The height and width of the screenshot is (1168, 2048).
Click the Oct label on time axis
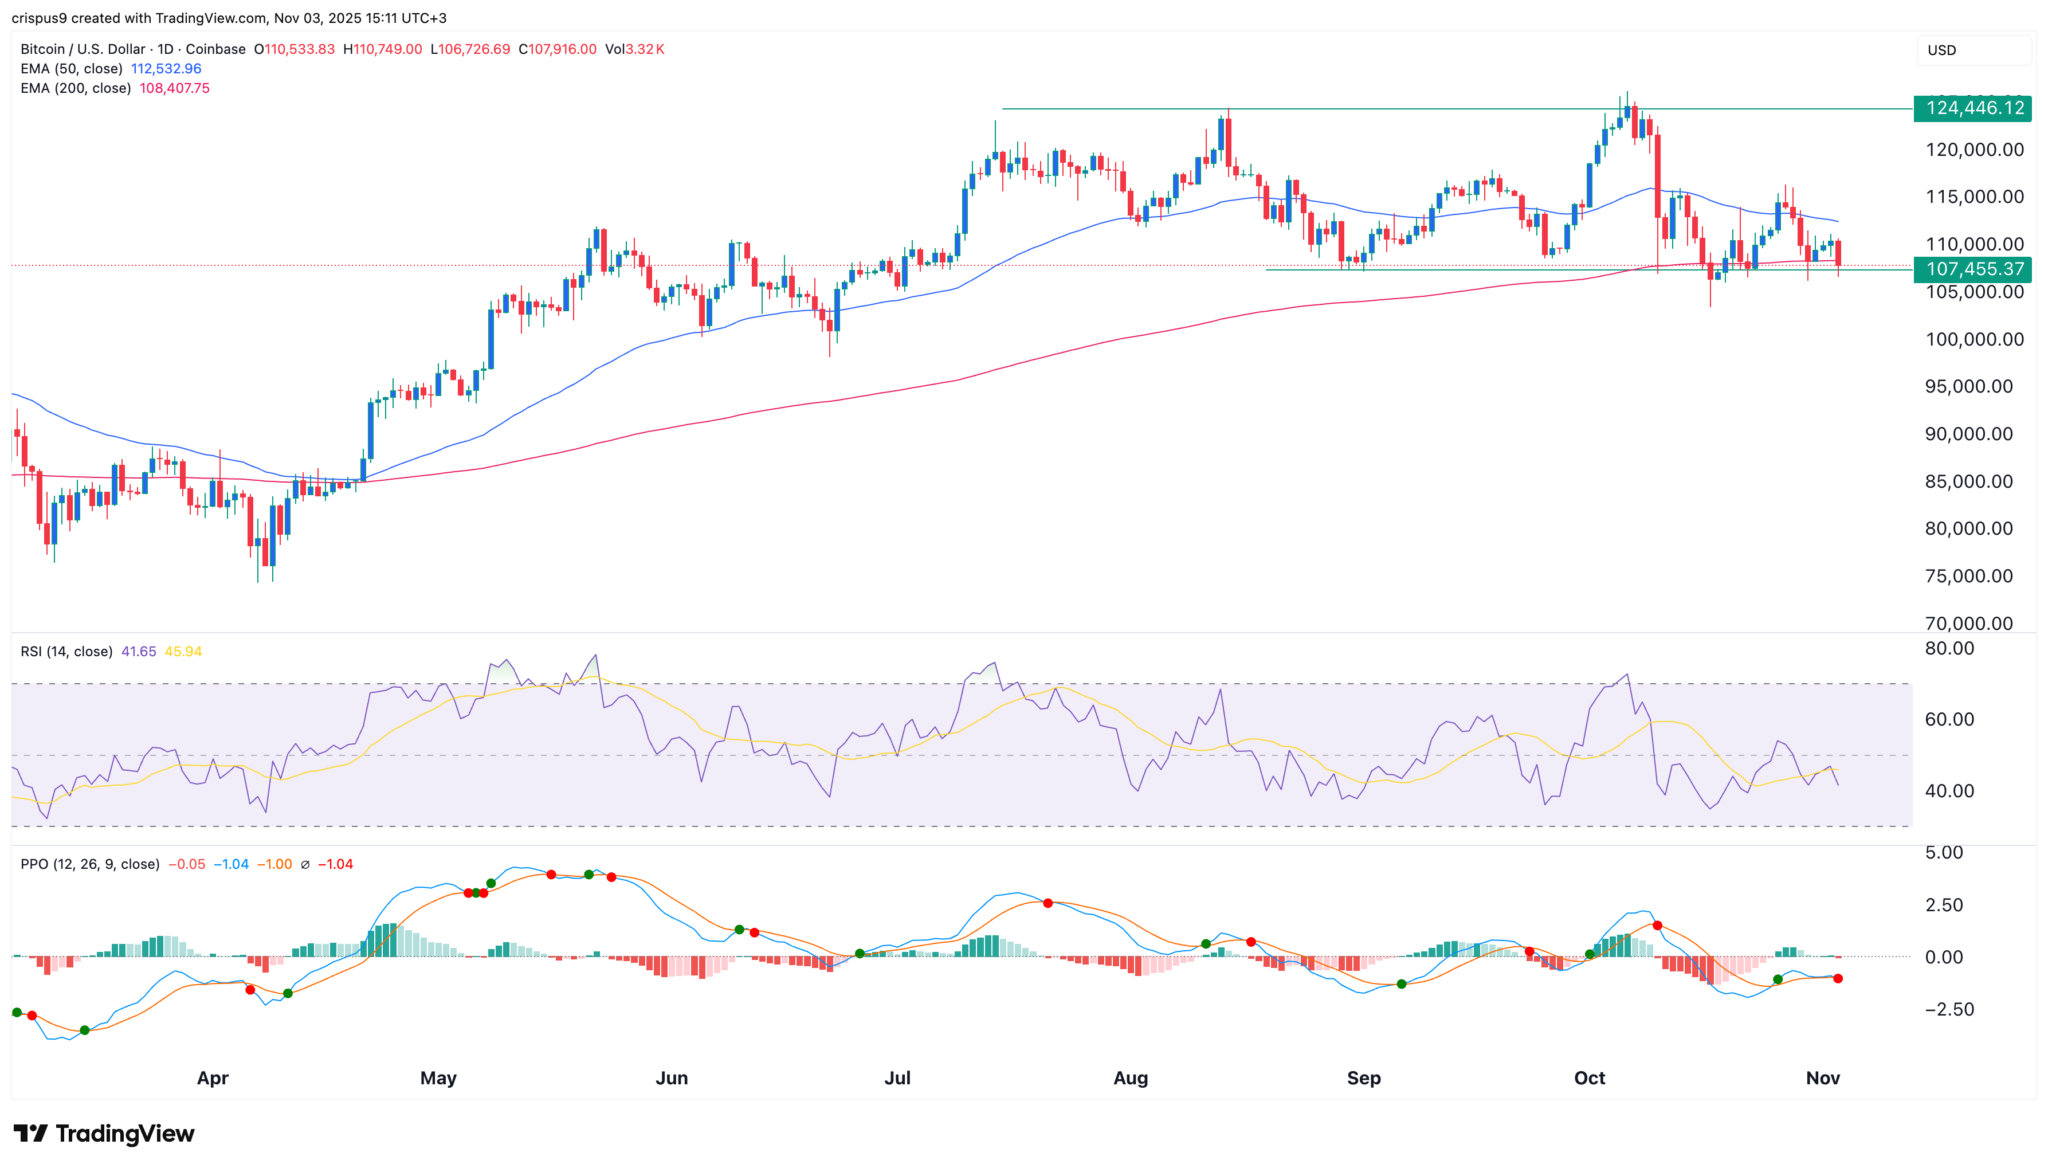(x=1589, y=1078)
